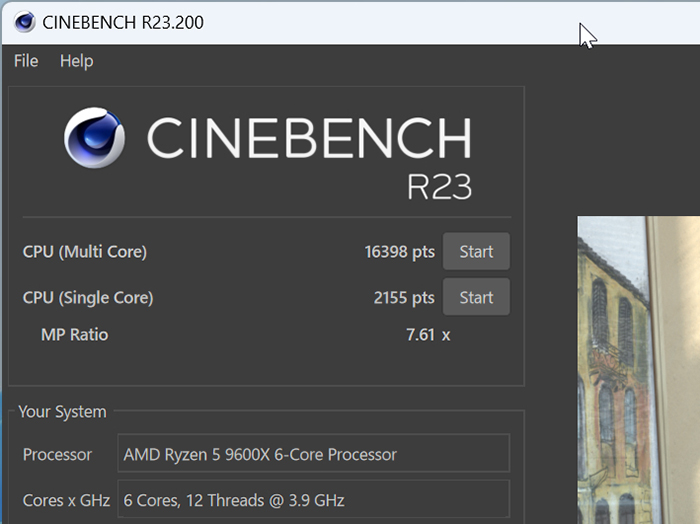Image resolution: width=700 pixels, height=524 pixels.
Task: Click the Cinebench R23 sphere logo
Action: pos(94,137)
